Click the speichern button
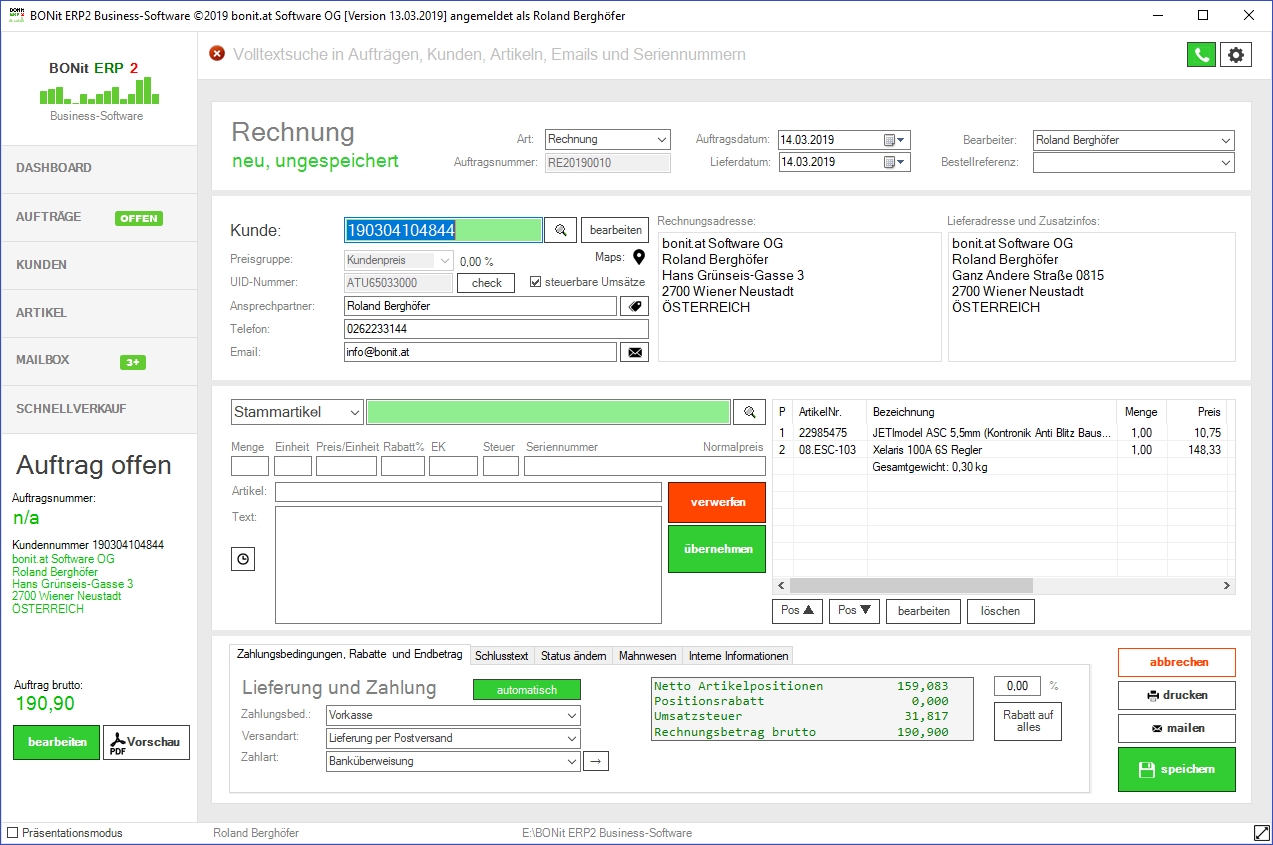The height and width of the screenshot is (845, 1273). (x=1176, y=769)
